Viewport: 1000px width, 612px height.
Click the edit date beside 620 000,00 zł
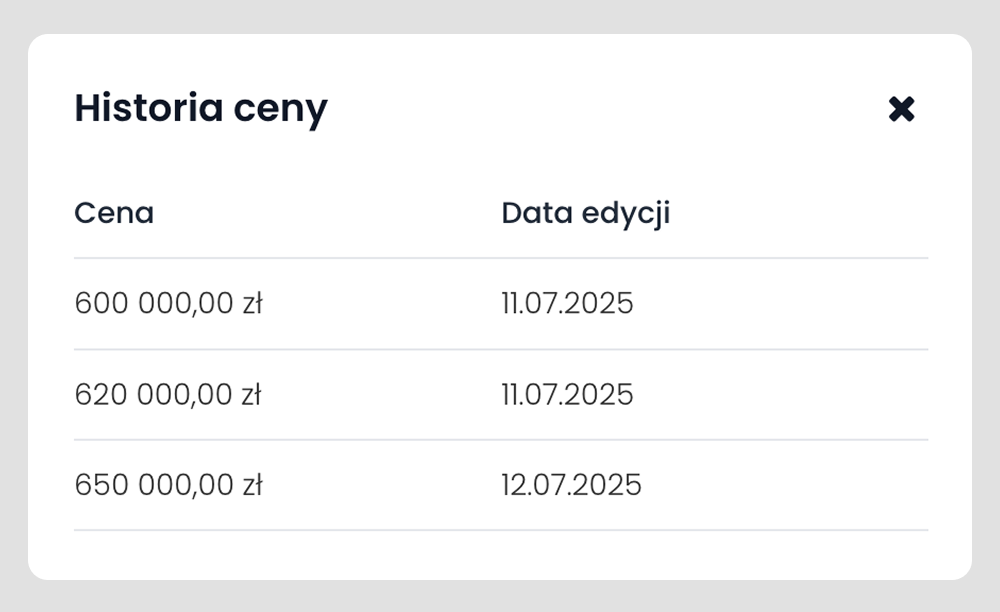click(x=567, y=394)
